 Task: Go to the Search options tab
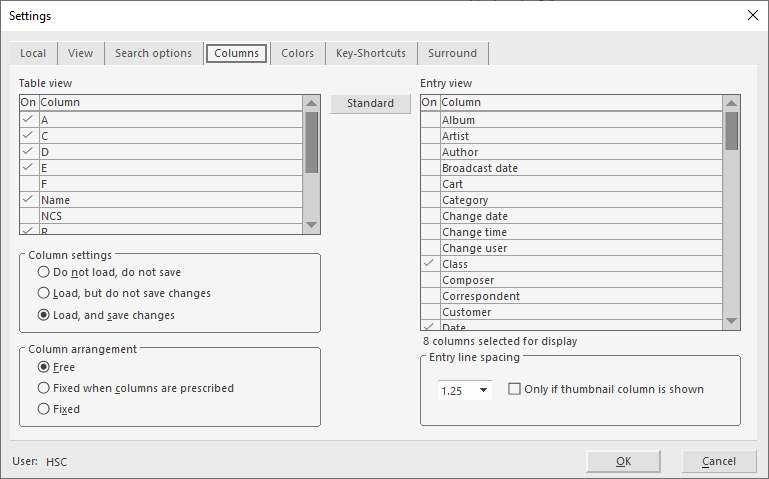click(x=153, y=53)
